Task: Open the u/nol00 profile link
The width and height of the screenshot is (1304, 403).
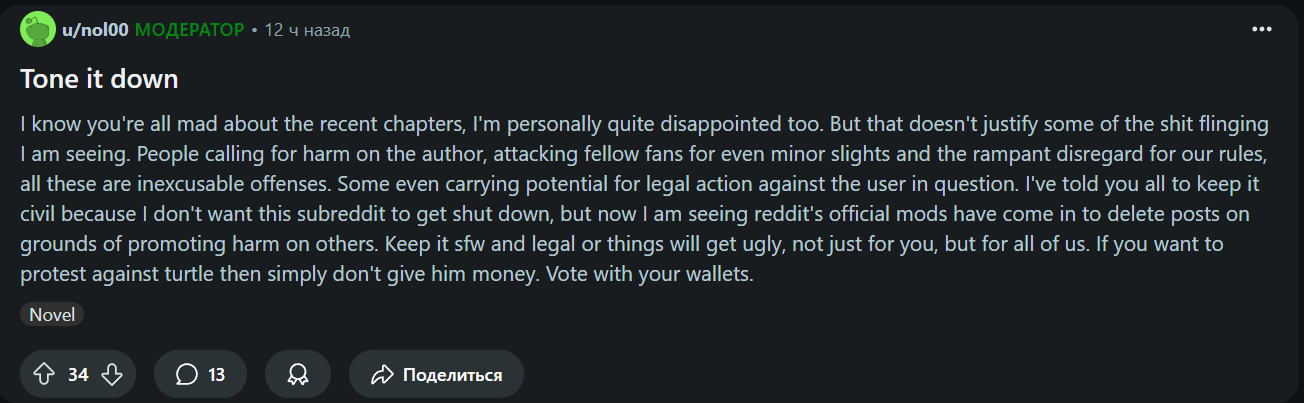Action: tap(95, 30)
